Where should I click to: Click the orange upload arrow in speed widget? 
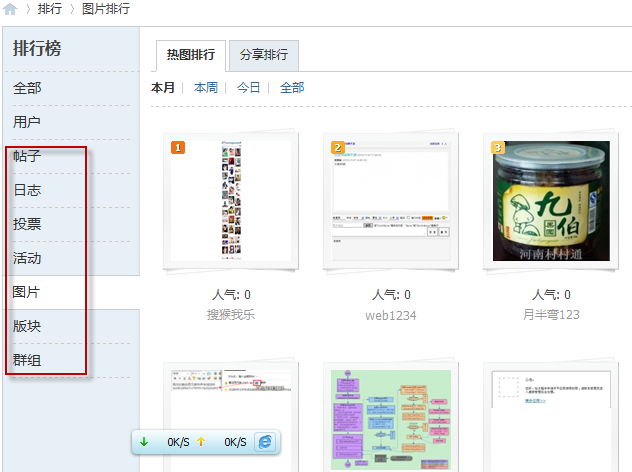click(x=201, y=442)
